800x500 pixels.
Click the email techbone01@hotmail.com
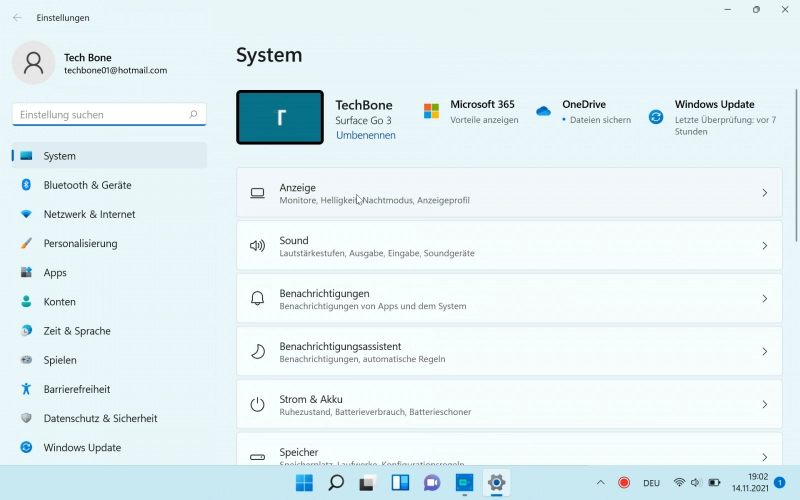point(115,70)
